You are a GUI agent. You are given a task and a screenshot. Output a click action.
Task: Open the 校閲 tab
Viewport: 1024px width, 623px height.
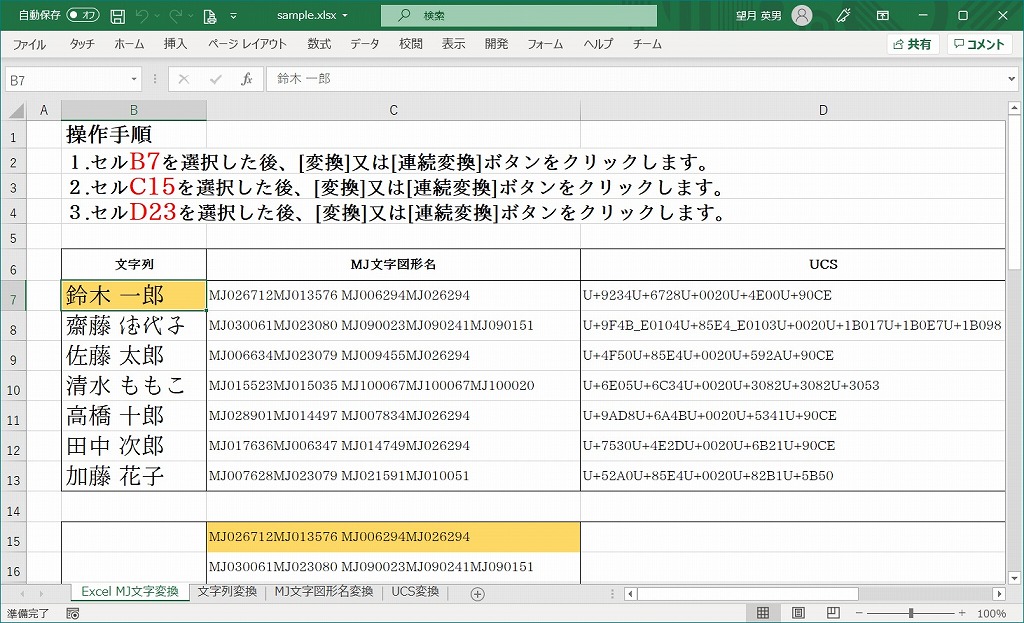[x=411, y=44]
